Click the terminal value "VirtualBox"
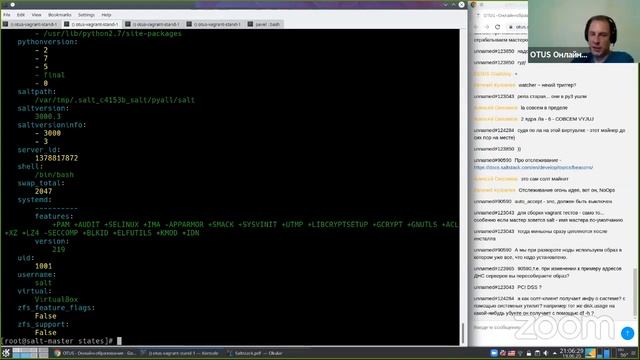The width and height of the screenshot is (640, 360). pyautogui.click(x=56, y=299)
